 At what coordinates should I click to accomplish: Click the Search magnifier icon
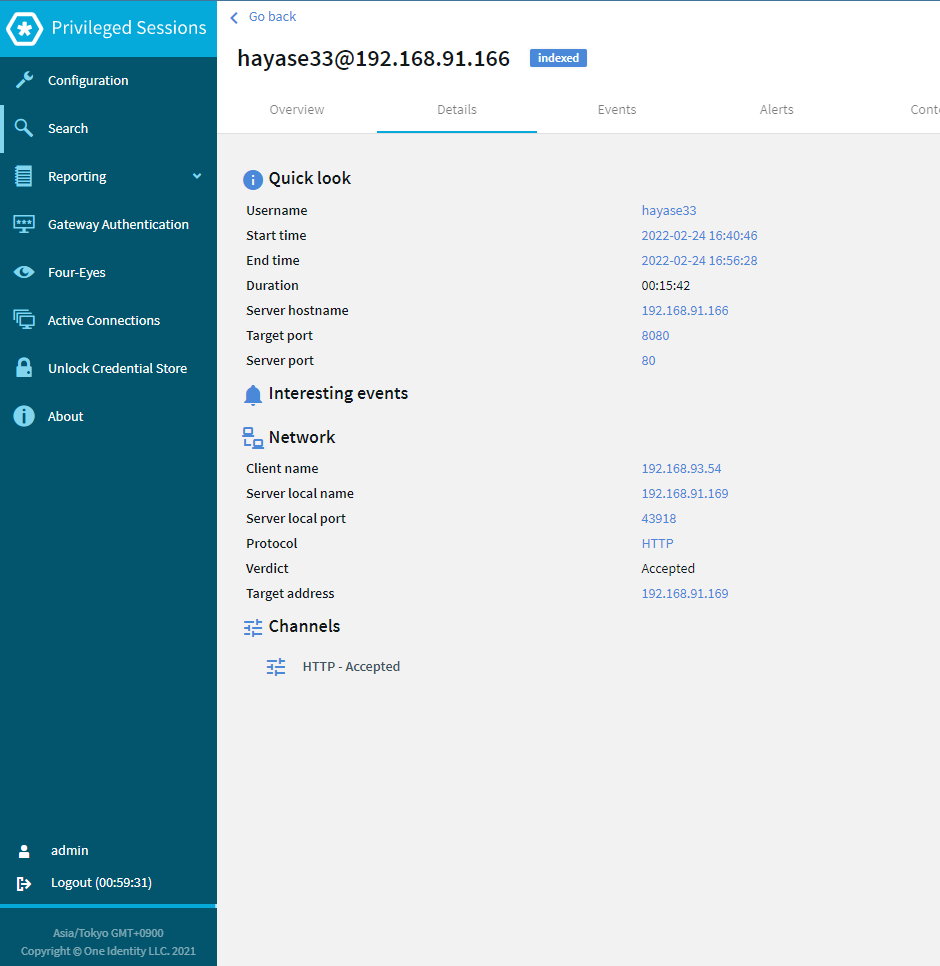pos(24,128)
